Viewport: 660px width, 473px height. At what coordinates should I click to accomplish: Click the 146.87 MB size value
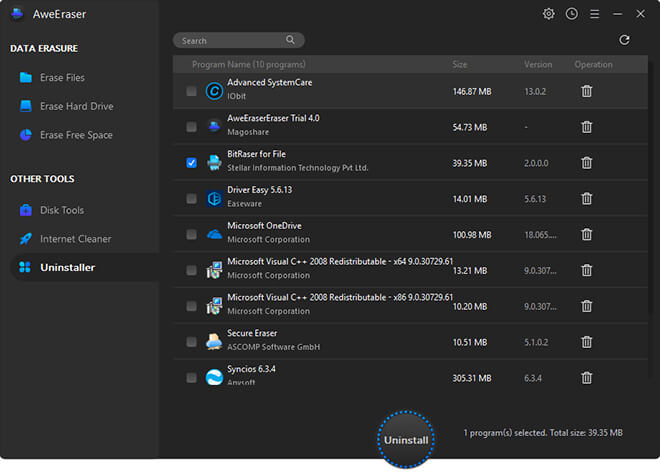point(472,91)
